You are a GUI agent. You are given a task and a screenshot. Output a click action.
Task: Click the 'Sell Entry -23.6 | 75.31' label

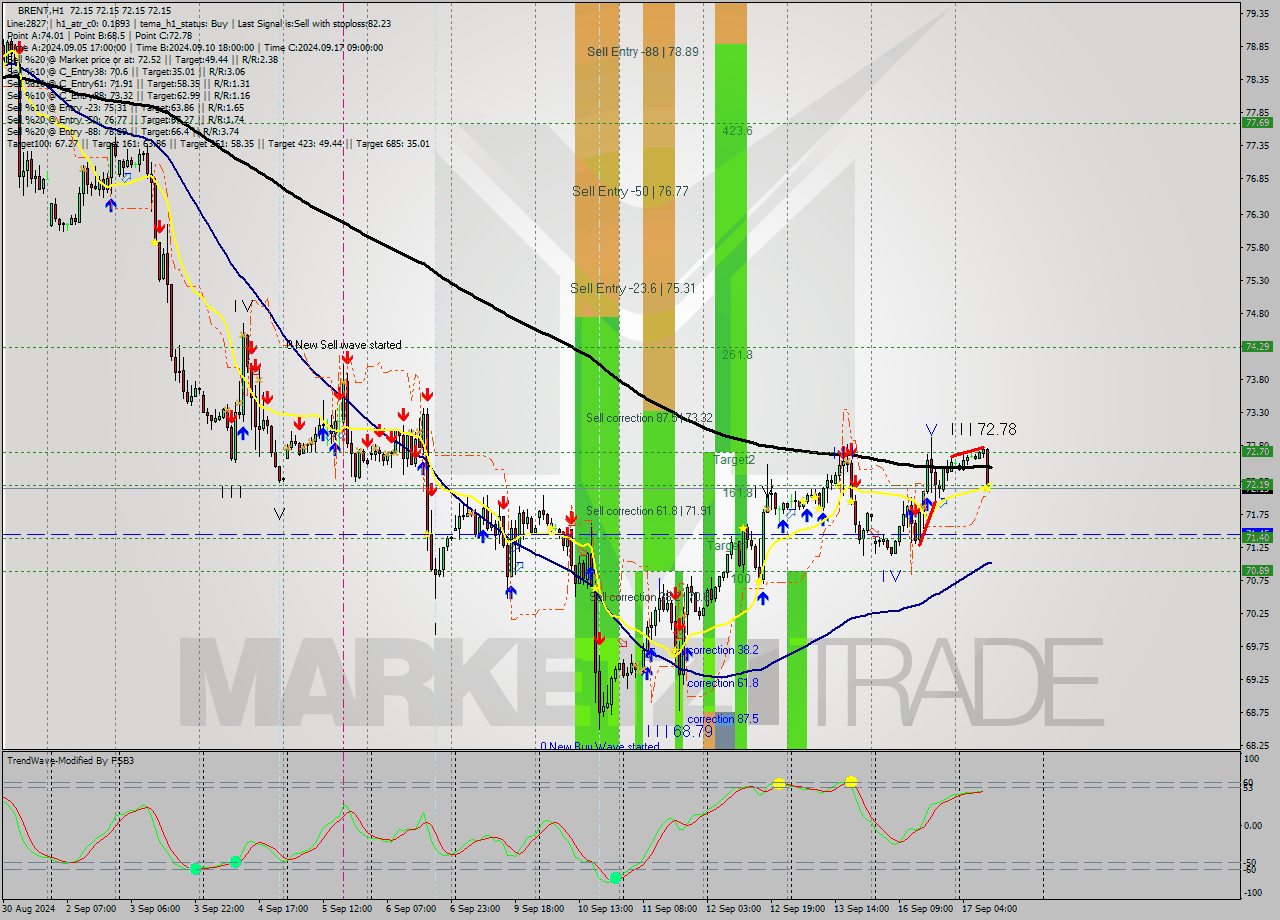coord(632,288)
